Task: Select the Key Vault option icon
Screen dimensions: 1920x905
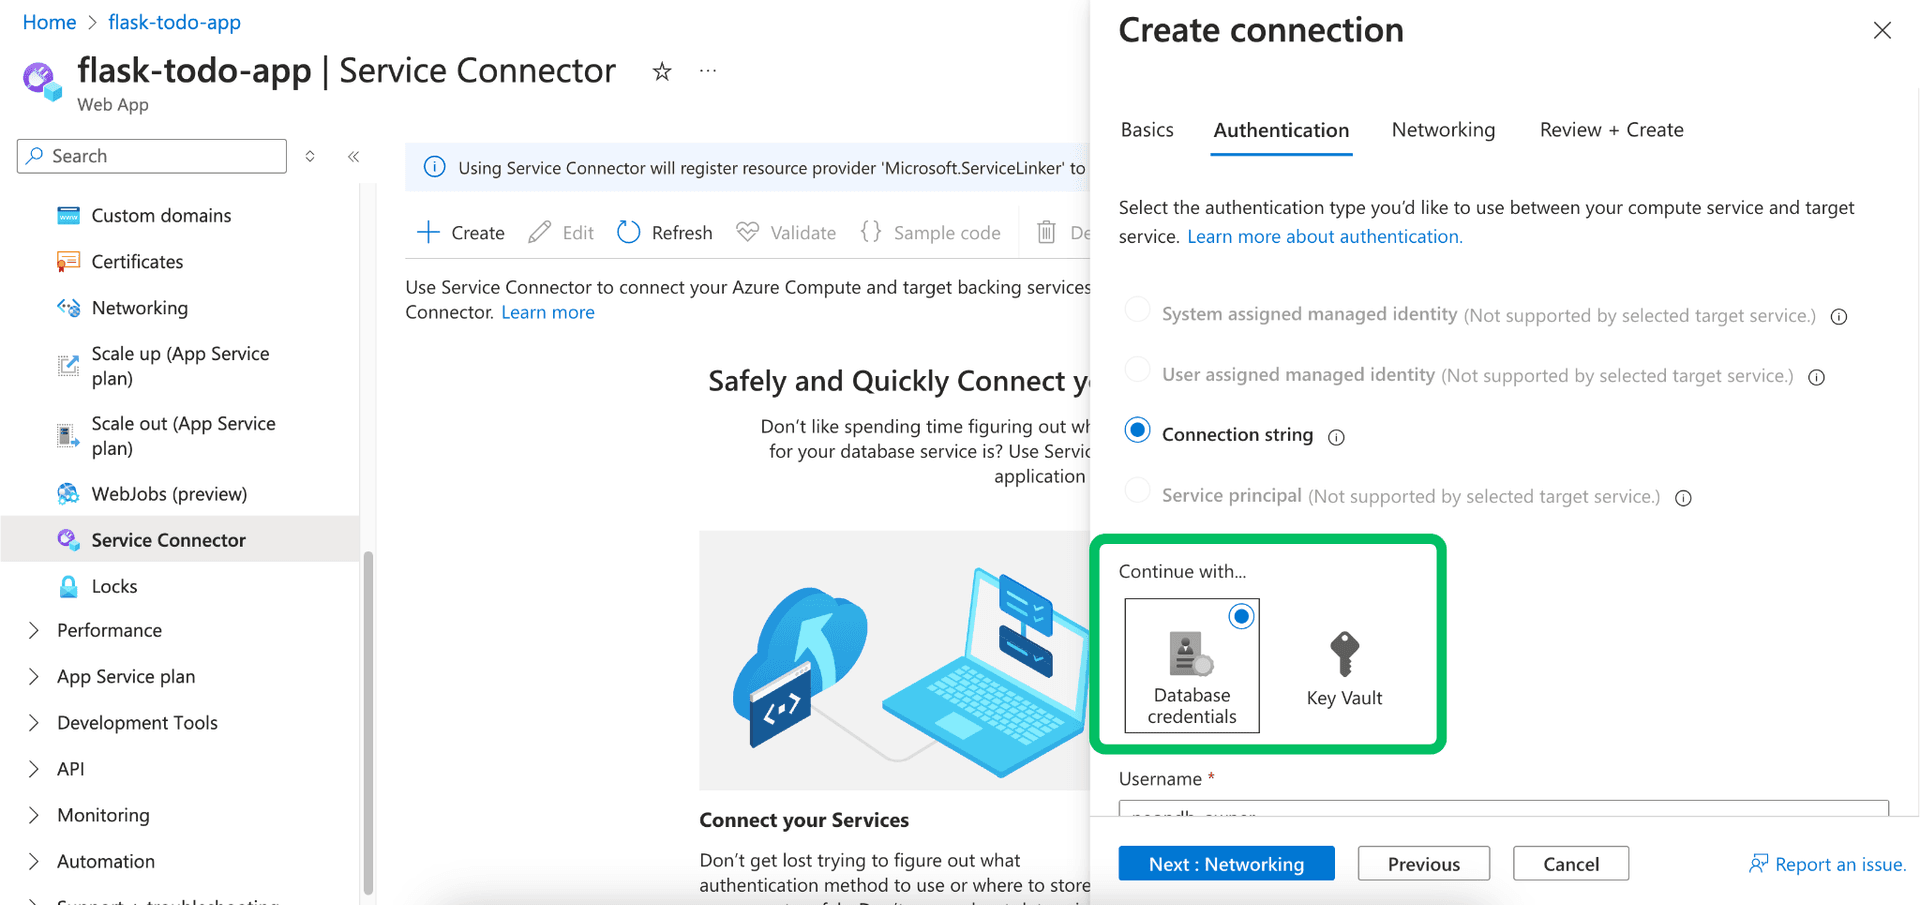Action: 1343,656
